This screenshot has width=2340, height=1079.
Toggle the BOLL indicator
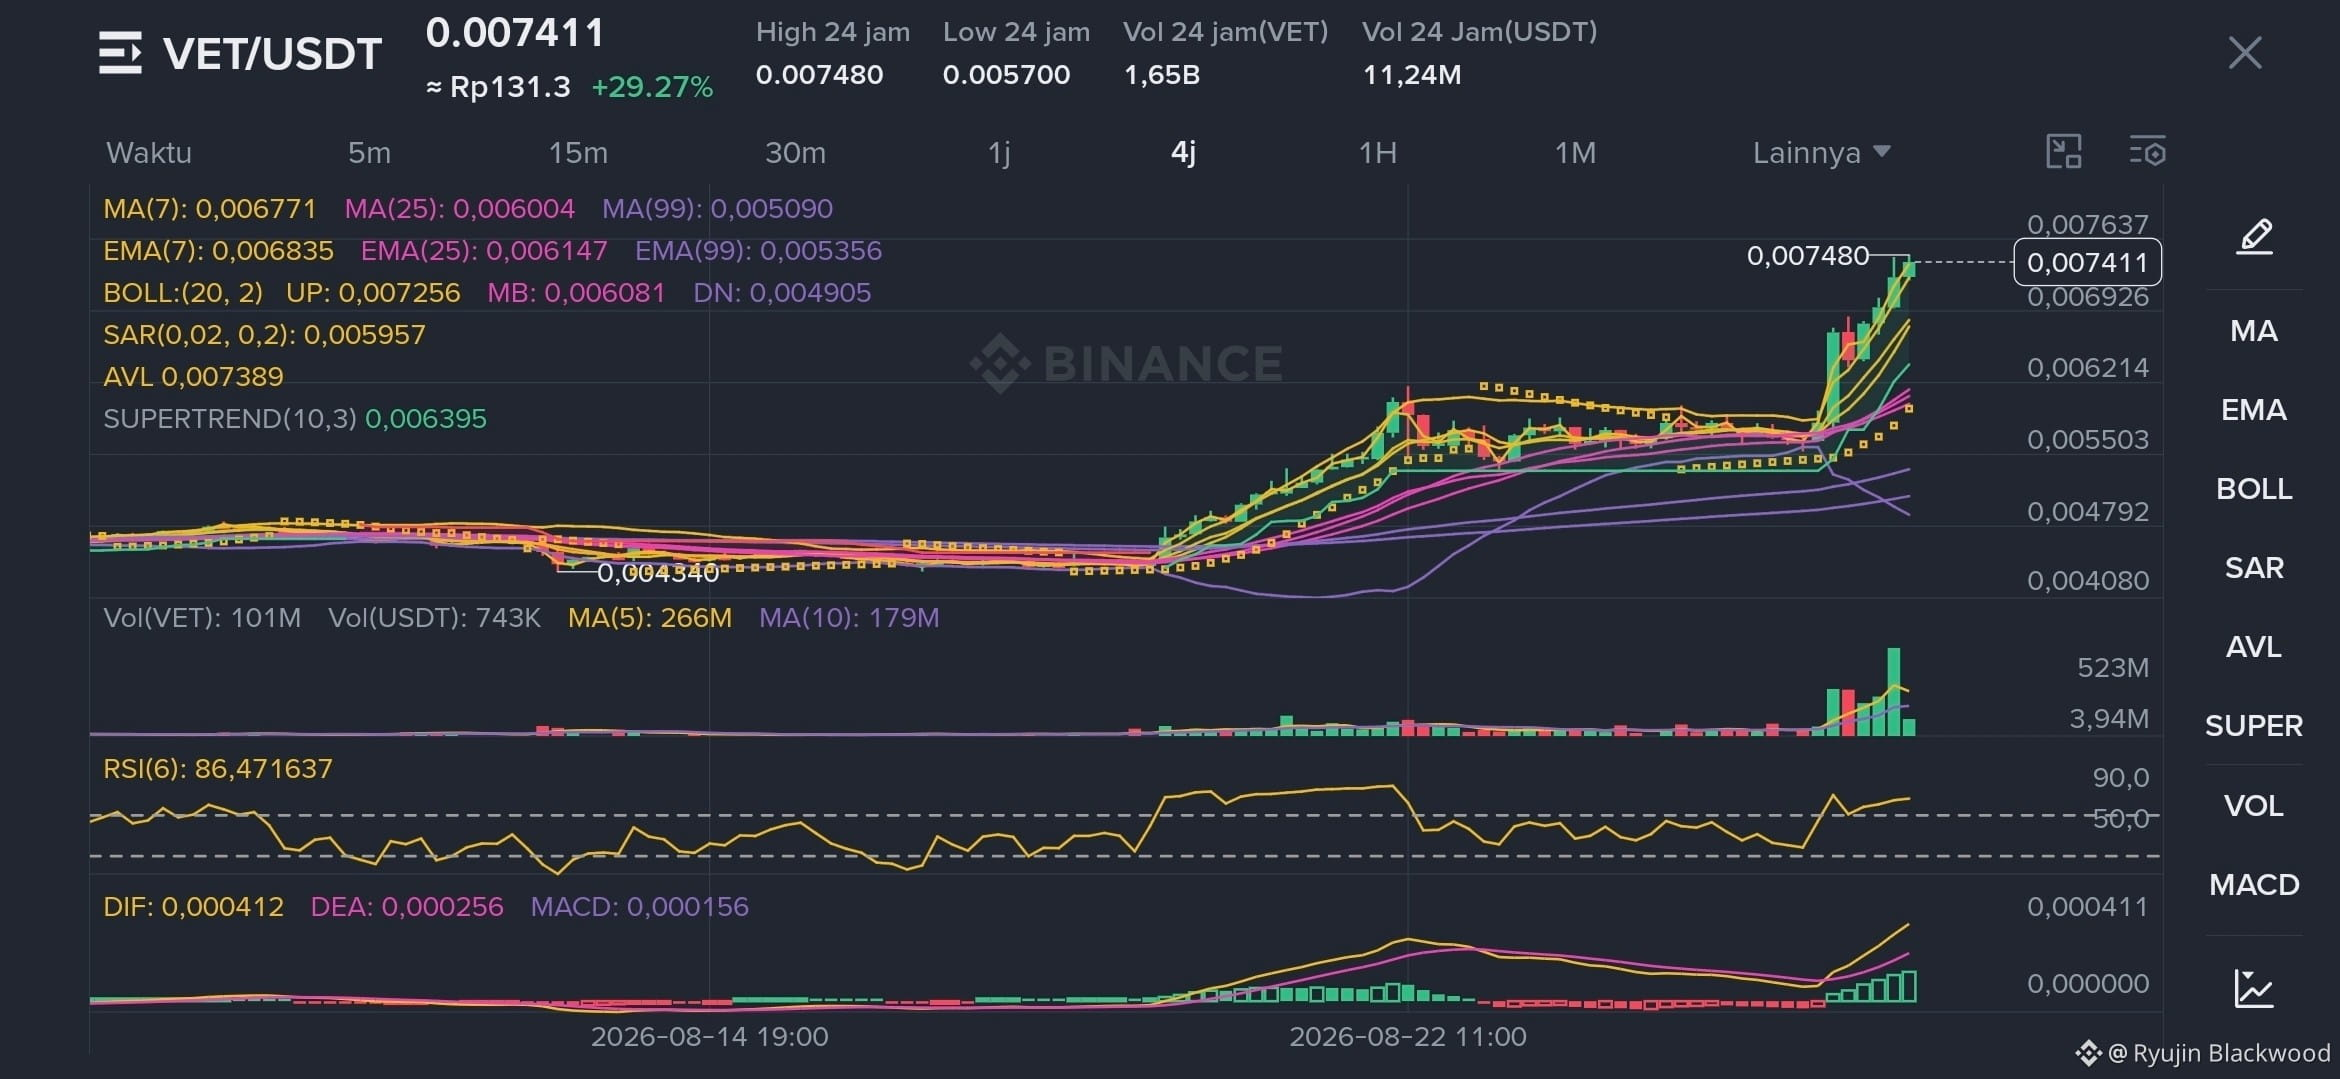pyautogui.click(x=2254, y=489)
